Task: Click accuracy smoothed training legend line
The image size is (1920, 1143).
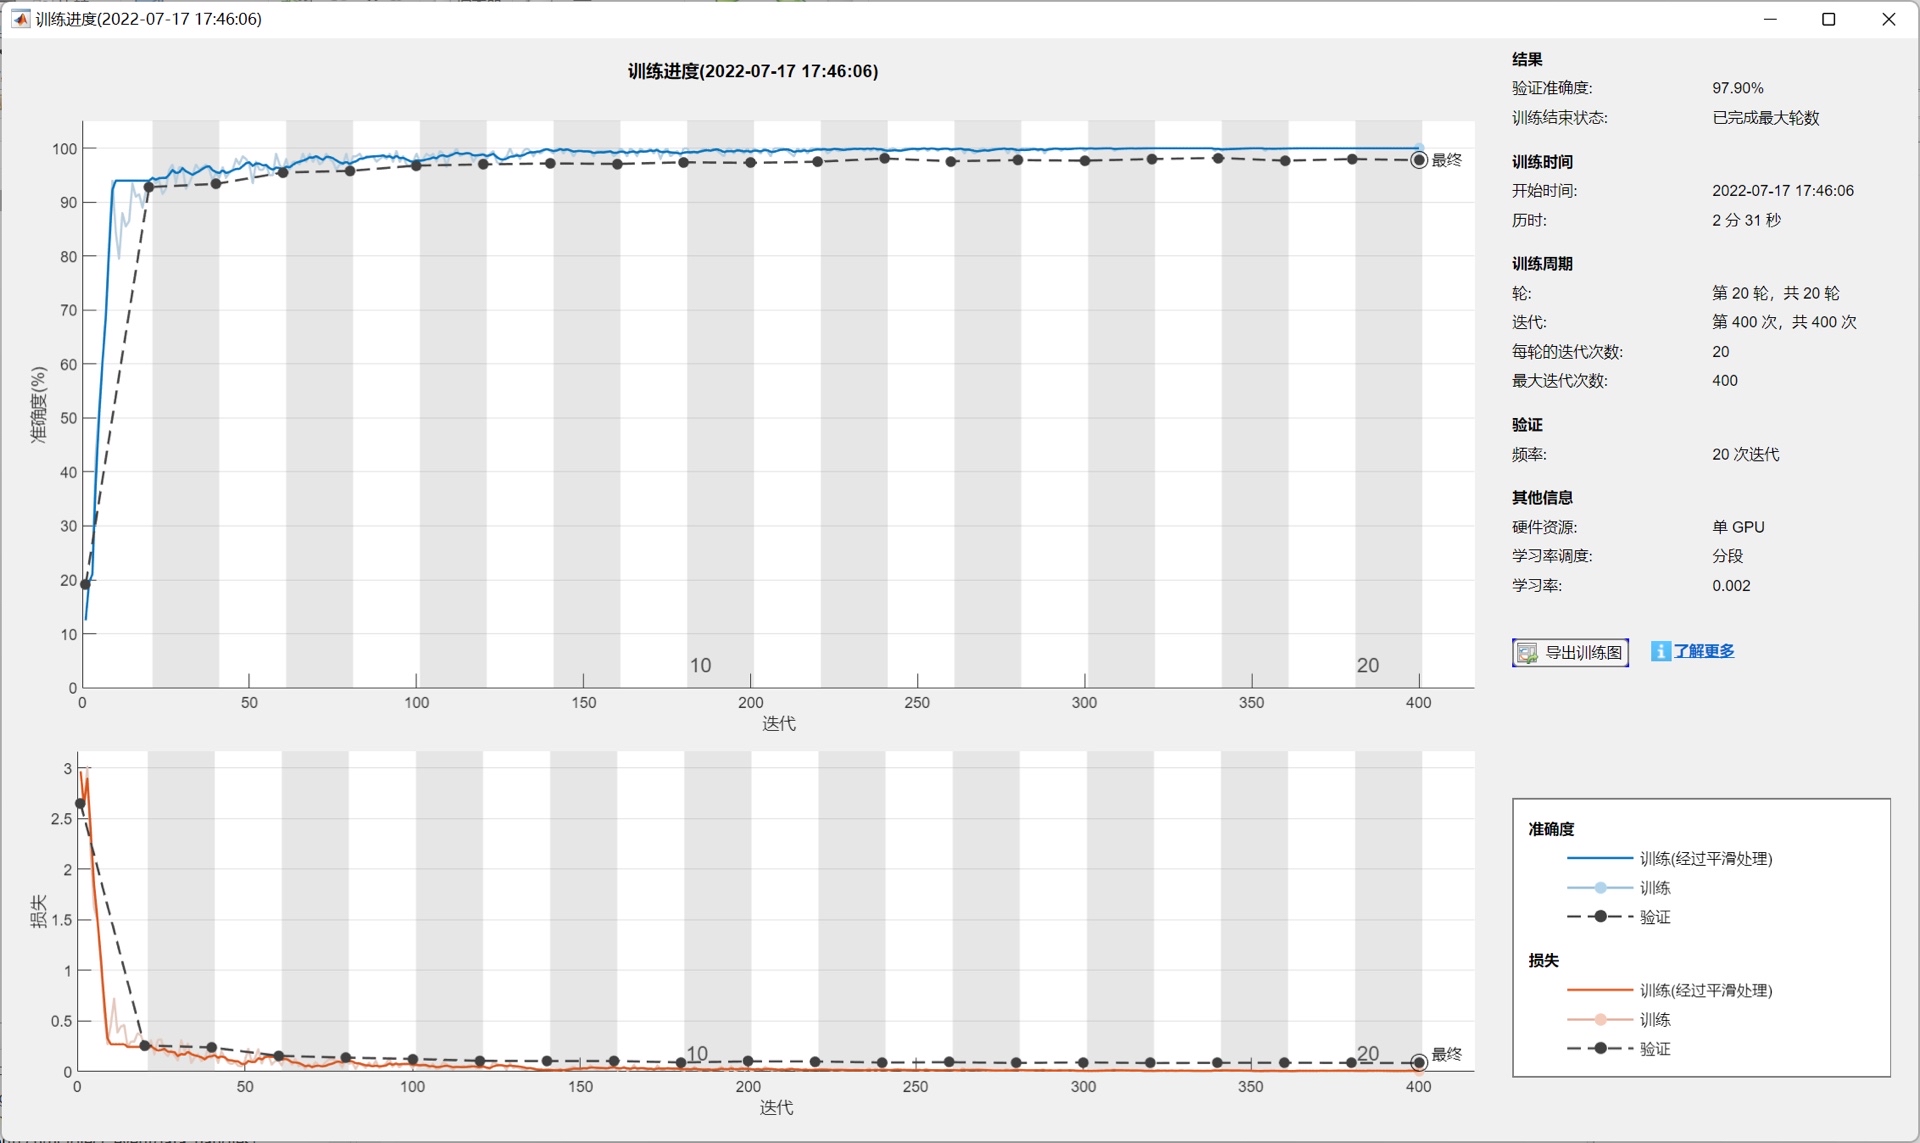Action: 1600,859
